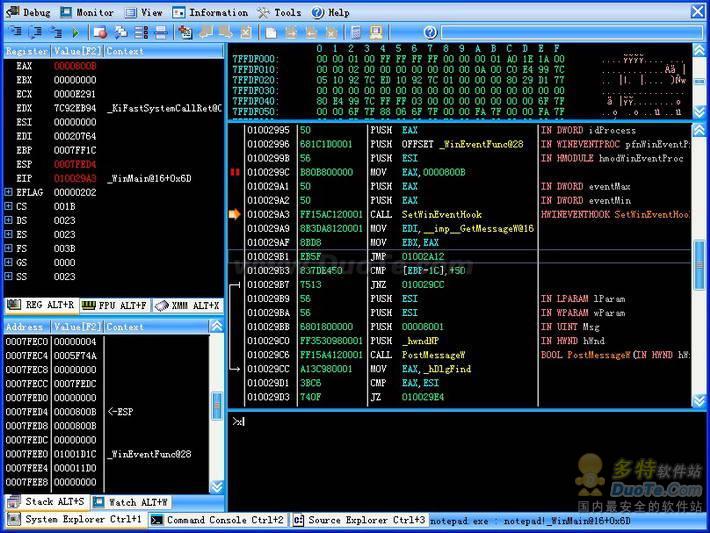Click the calculator toolbar icon

[x=356, y=32]
